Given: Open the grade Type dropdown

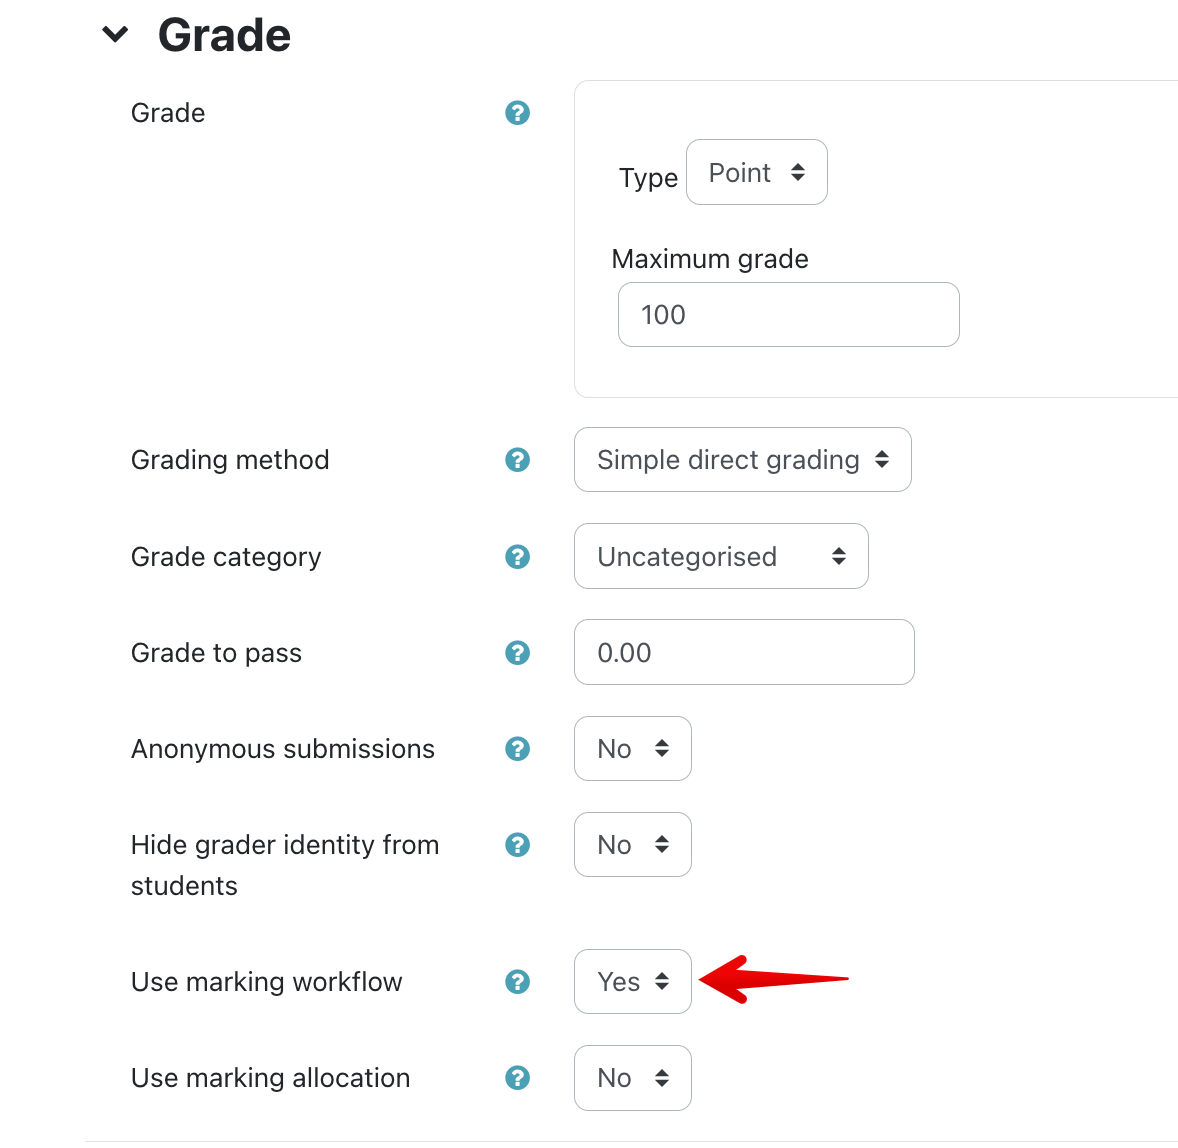Looking at the screenshot, I should [756, 173].
